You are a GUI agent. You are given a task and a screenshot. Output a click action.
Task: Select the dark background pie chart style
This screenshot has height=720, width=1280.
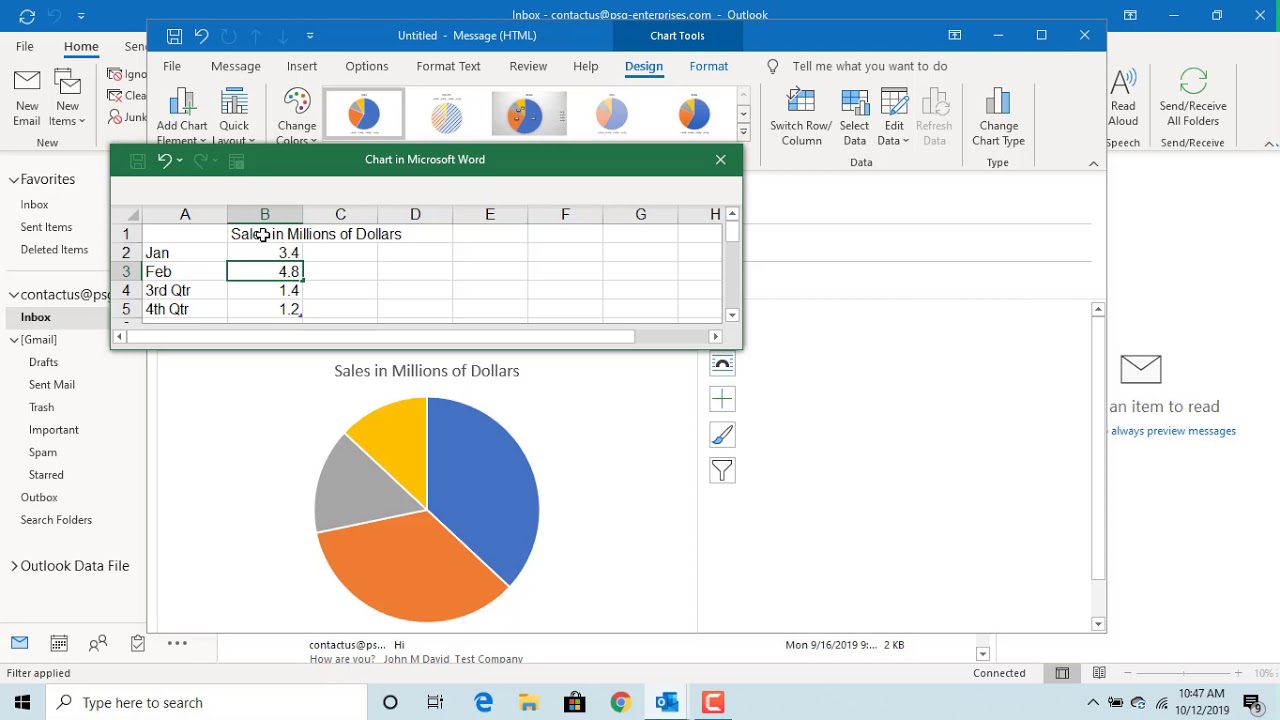[x=528, y=114]
